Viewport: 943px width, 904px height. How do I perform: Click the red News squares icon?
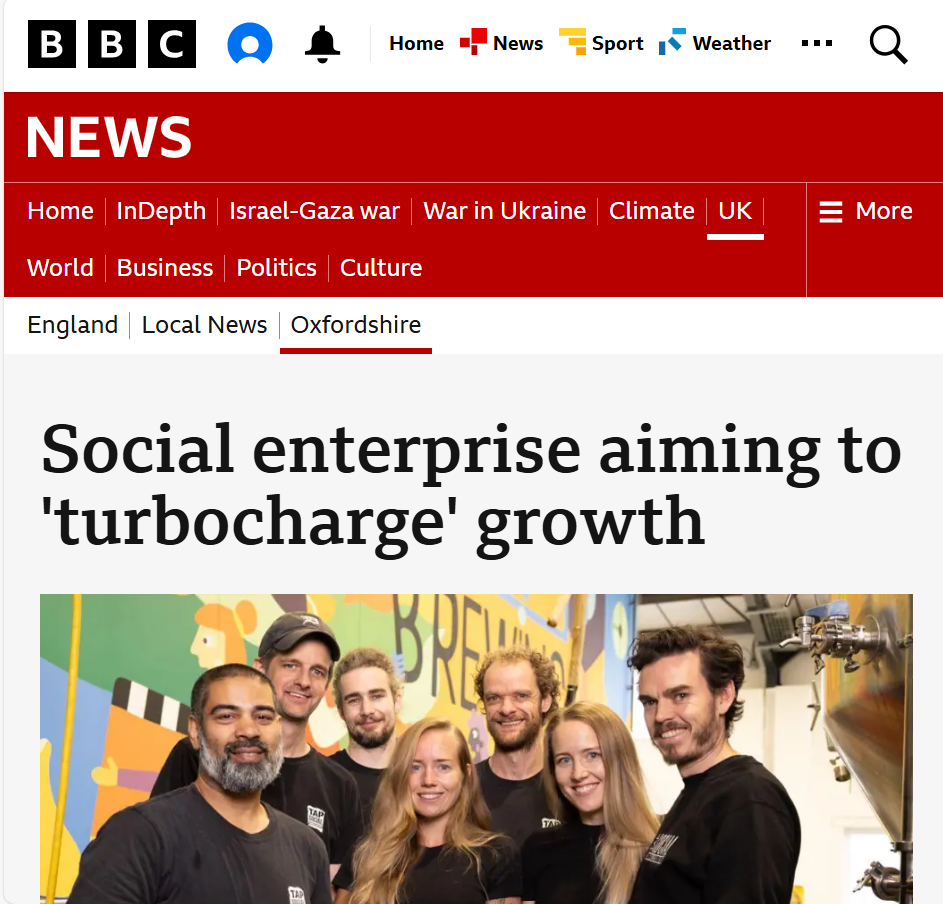(473, 42)
